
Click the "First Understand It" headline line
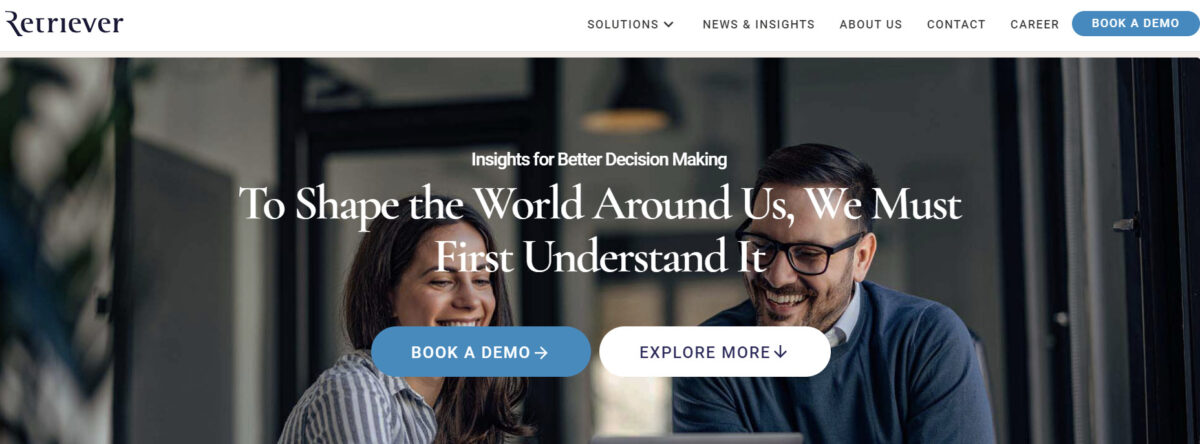click(x=600, y=257)
